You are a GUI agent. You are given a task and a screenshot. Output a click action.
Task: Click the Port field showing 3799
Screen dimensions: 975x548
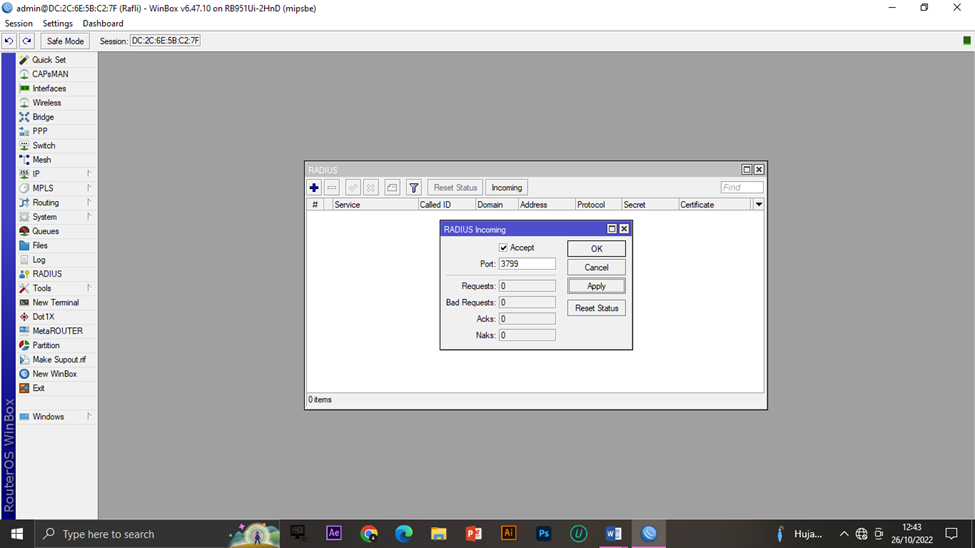tap(527, 264)
